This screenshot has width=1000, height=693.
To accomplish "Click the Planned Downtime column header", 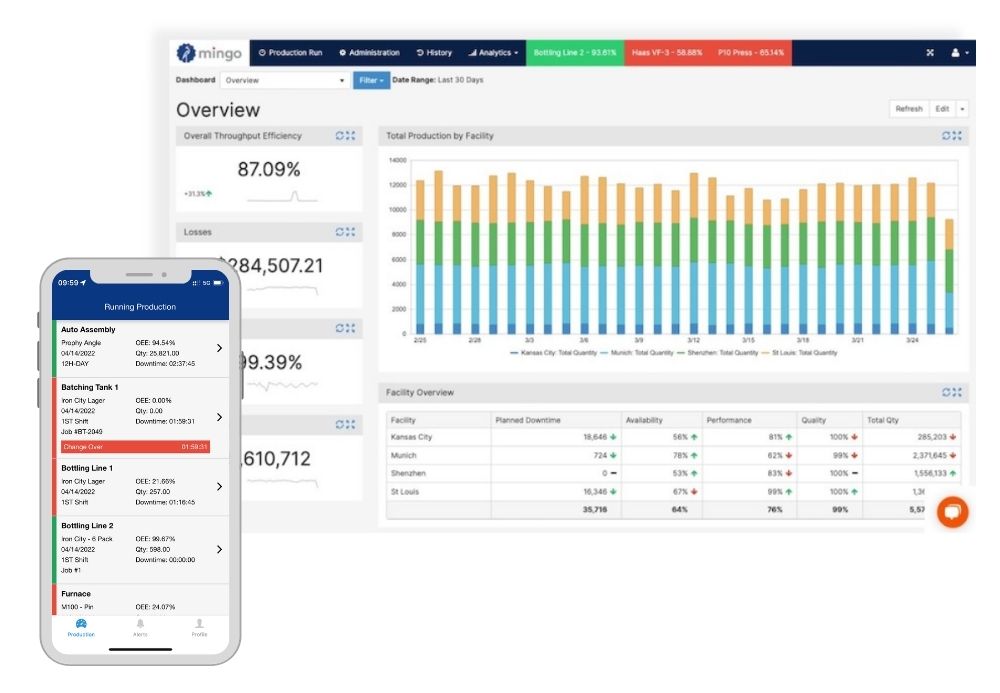I will (x=556, y=419).
